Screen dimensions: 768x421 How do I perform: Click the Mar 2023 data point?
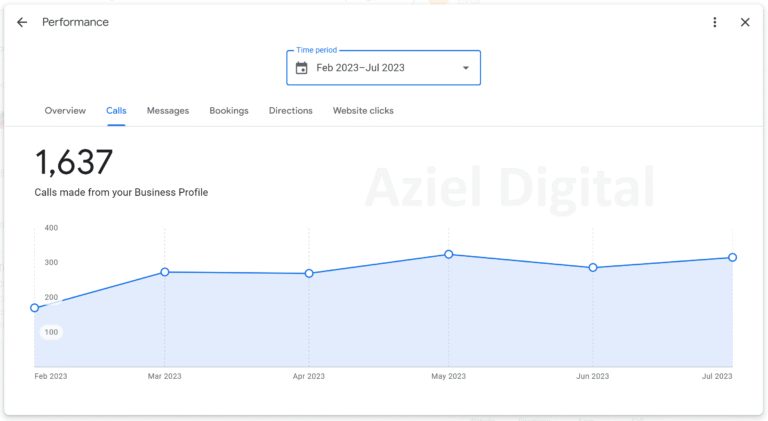tap(165, 272)
